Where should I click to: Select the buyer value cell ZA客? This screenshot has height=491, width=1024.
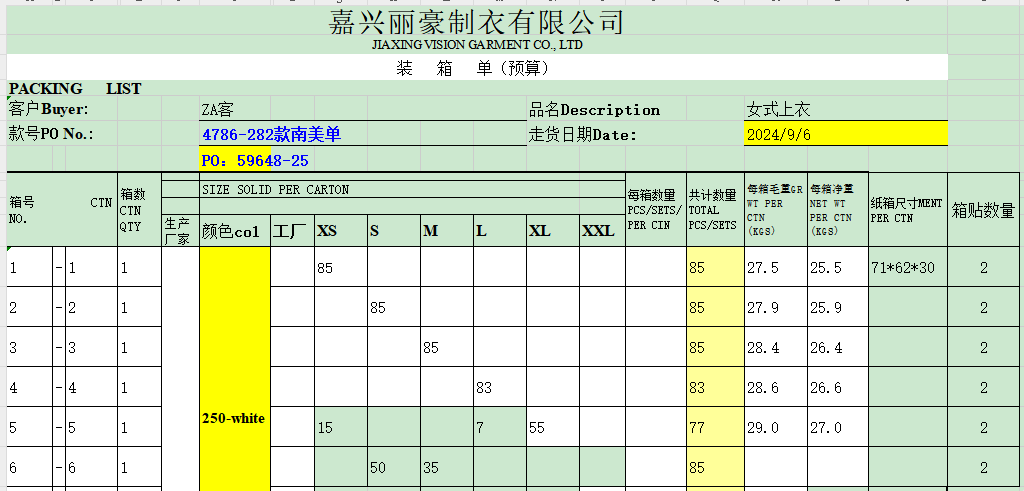[218, 110]
